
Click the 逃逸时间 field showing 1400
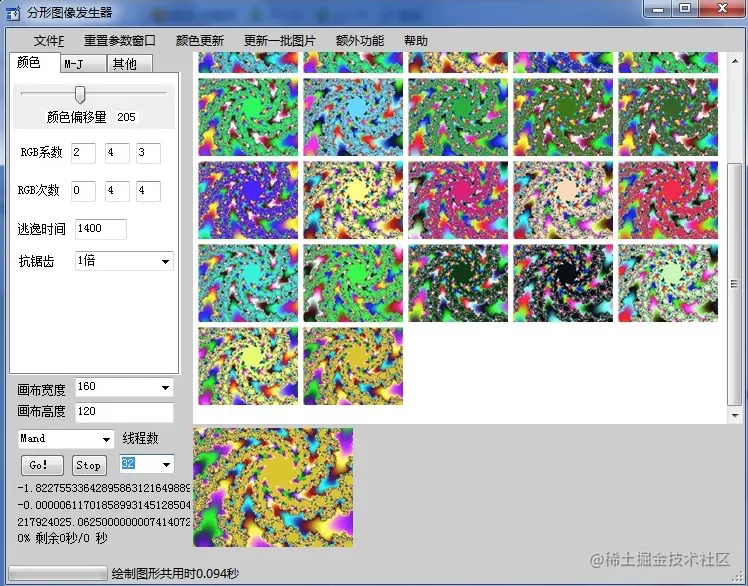coord(101,229)
